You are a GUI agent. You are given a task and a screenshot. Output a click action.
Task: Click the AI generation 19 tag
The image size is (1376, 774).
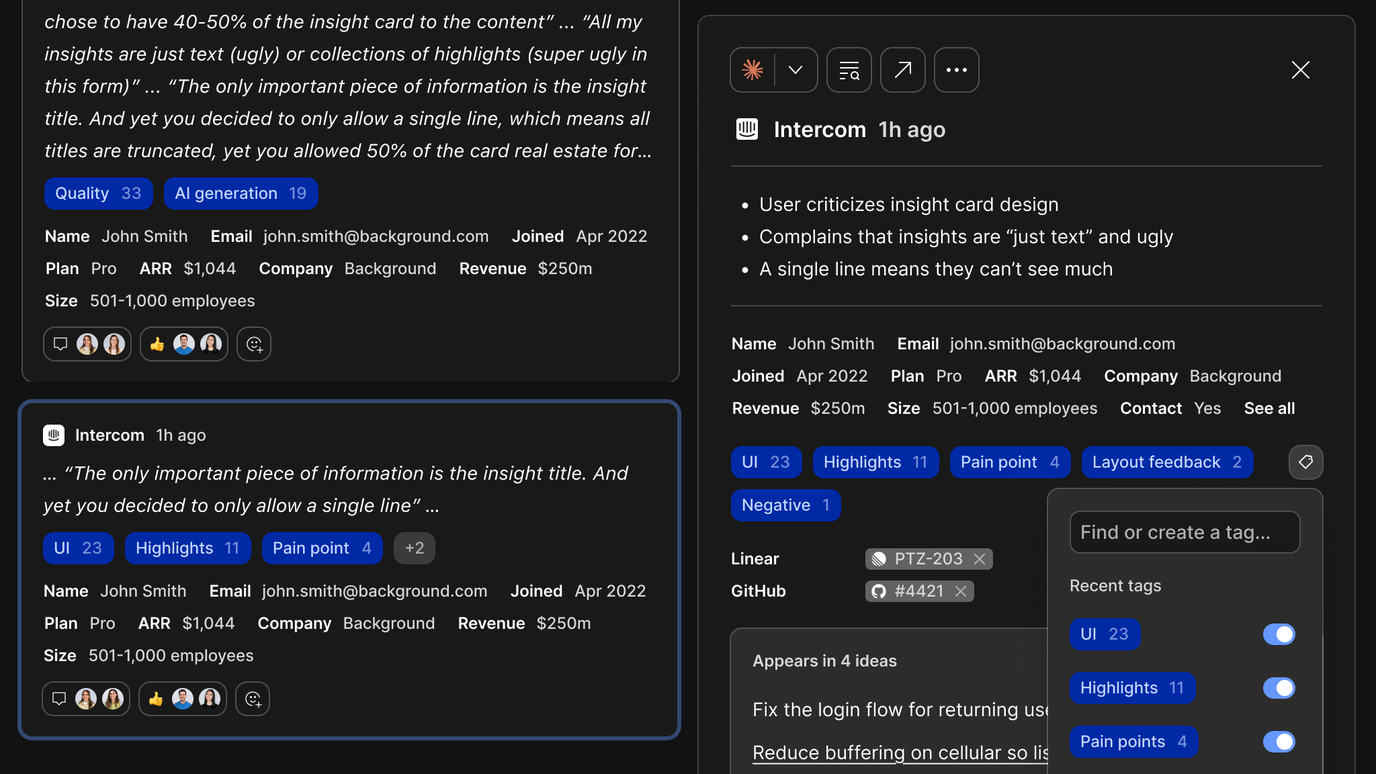[241, 193]
